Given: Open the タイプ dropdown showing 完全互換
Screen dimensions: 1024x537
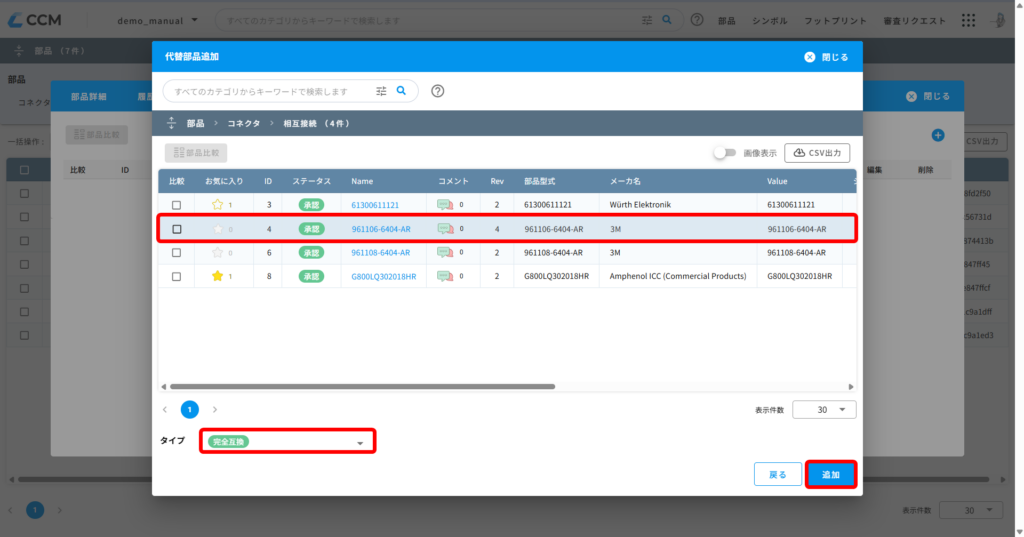Looking at the screenshot, I should pos(287,442).
